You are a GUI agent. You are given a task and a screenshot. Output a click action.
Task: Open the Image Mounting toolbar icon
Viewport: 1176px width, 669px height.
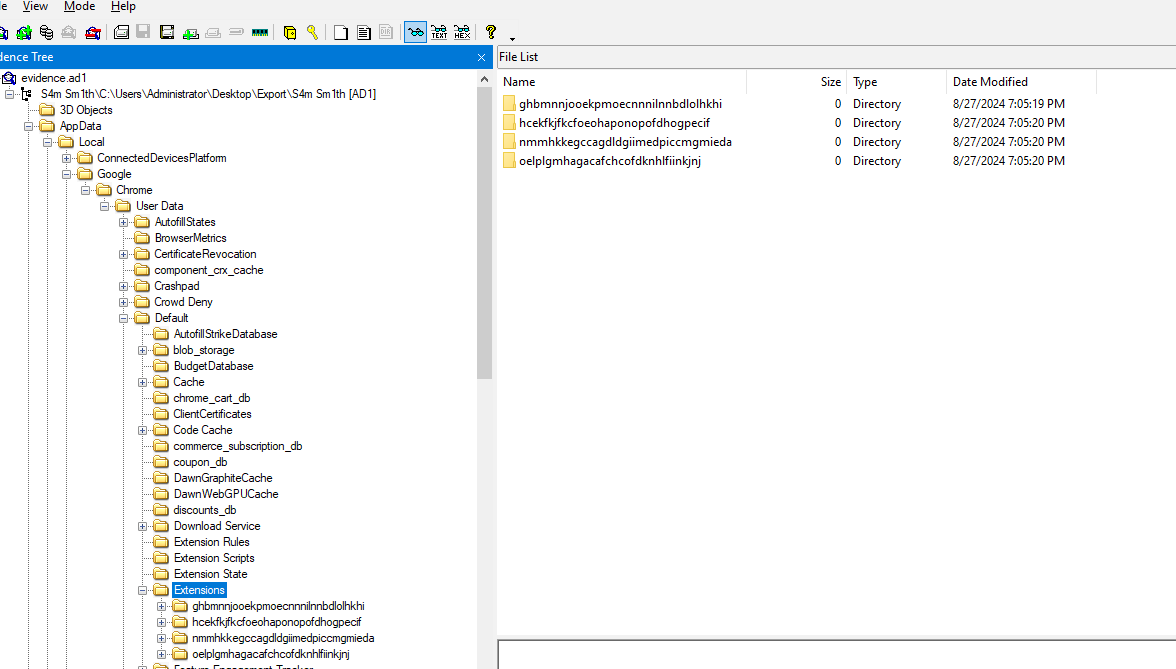[x=46, y=32]
